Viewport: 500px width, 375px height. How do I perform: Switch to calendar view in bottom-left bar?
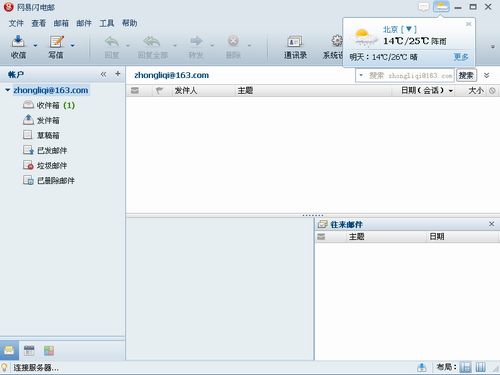pos(29,351)
